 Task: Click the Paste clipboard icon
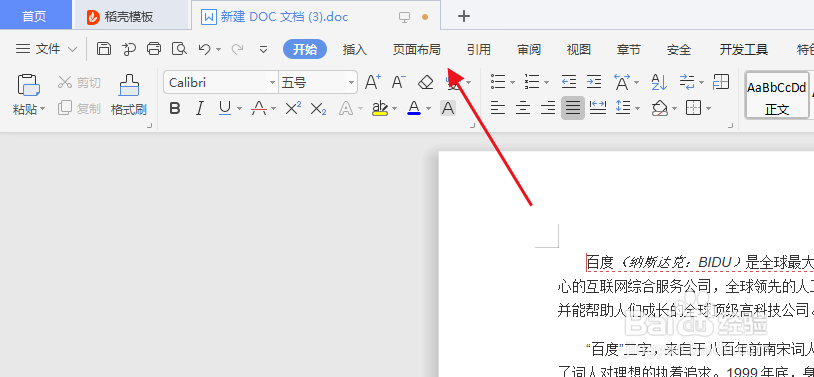click(x=29, y=84)
